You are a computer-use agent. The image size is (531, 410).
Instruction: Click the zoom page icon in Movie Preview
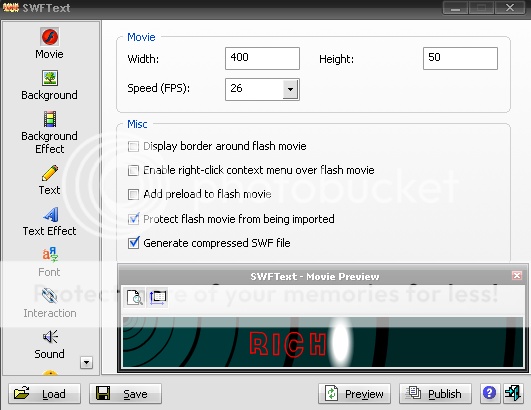[134, 297]
